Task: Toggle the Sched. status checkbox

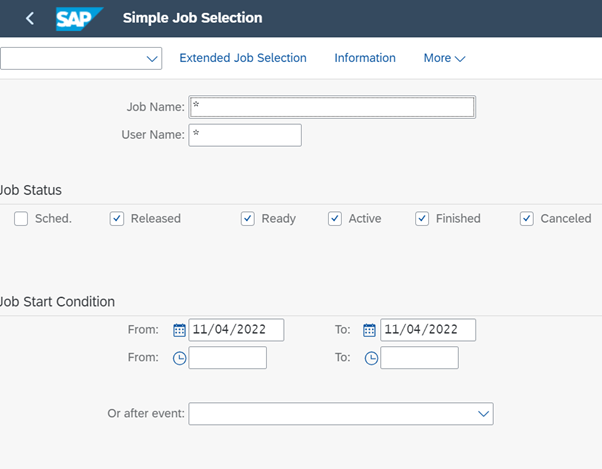Action: pyautogui.click(x=21, y=219)
